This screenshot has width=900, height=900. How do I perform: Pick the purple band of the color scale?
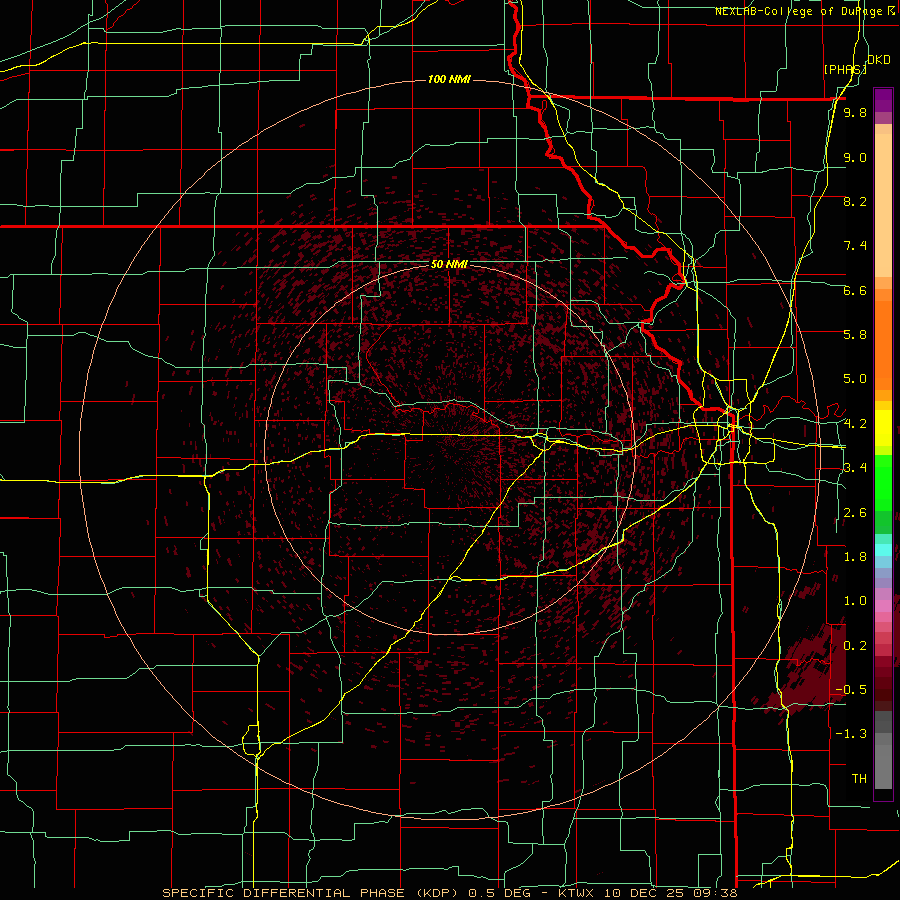[x=883, y=100]
